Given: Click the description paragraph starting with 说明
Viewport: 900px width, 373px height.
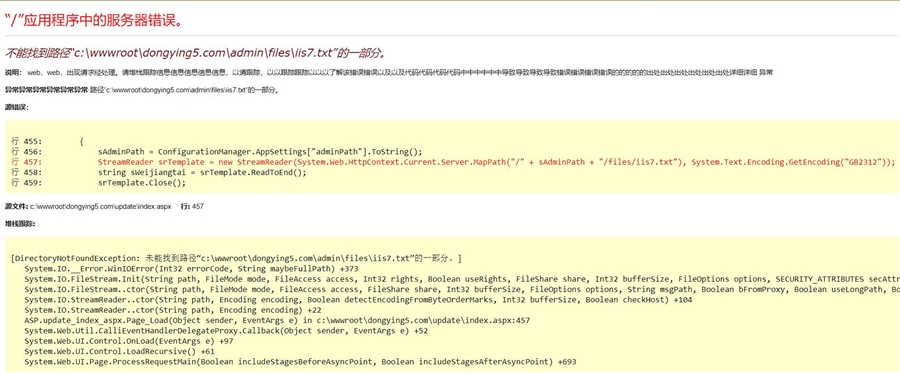Looking at the screenshot, I should [389, 73].
